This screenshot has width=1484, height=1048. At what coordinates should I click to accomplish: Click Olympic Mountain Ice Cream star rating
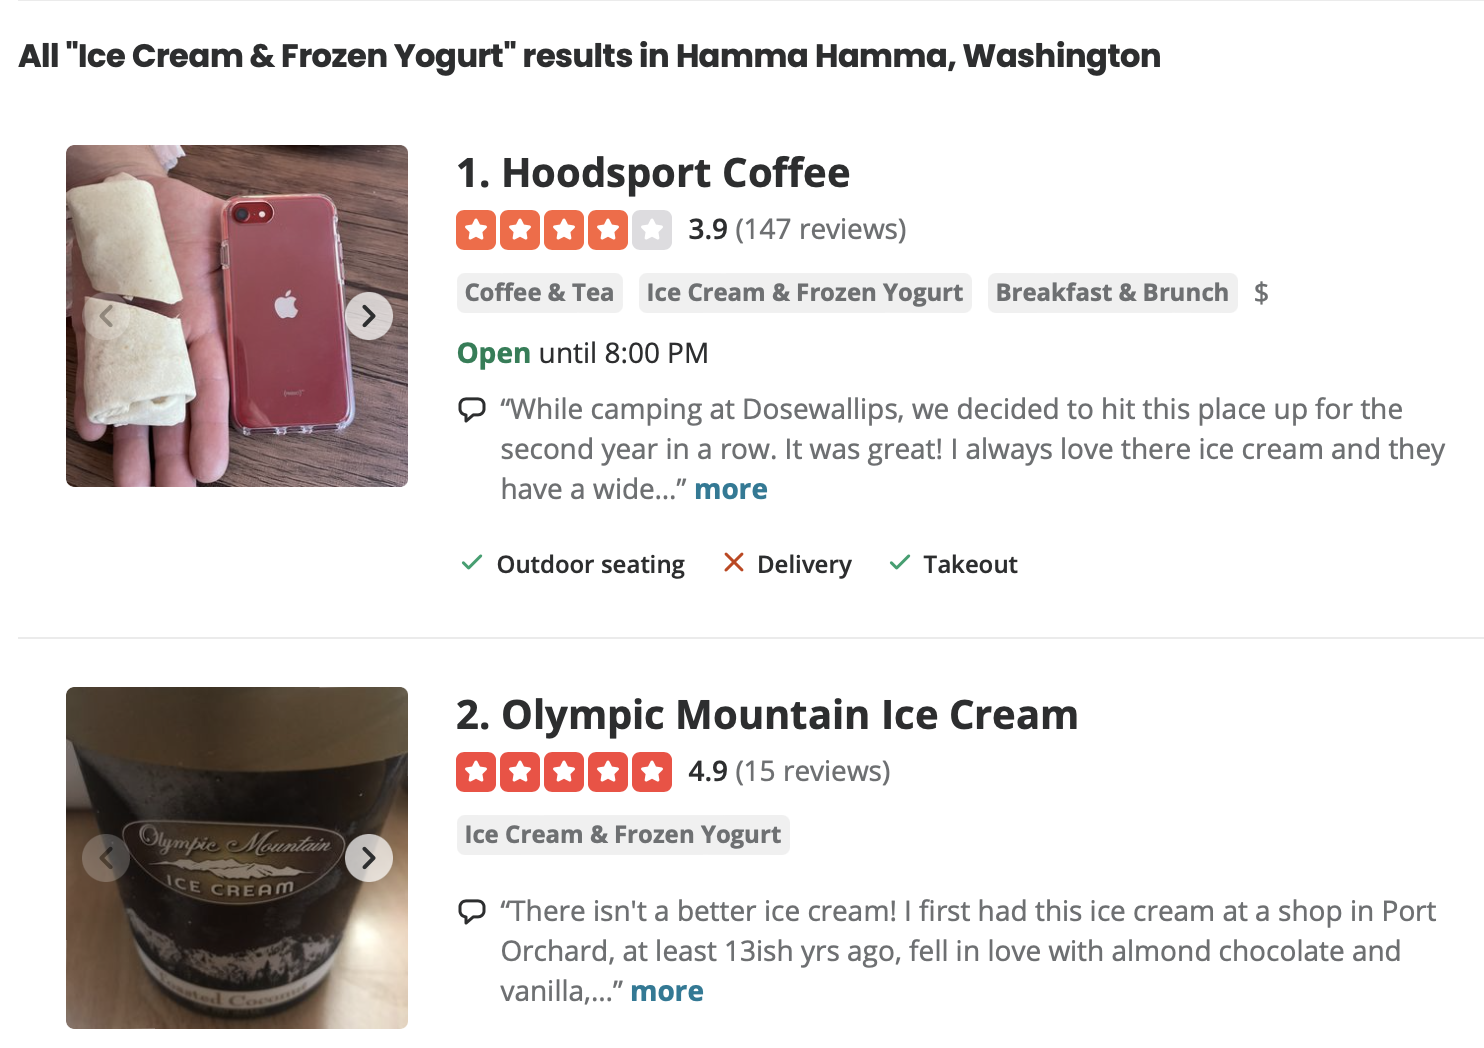[x=563, y=772]
